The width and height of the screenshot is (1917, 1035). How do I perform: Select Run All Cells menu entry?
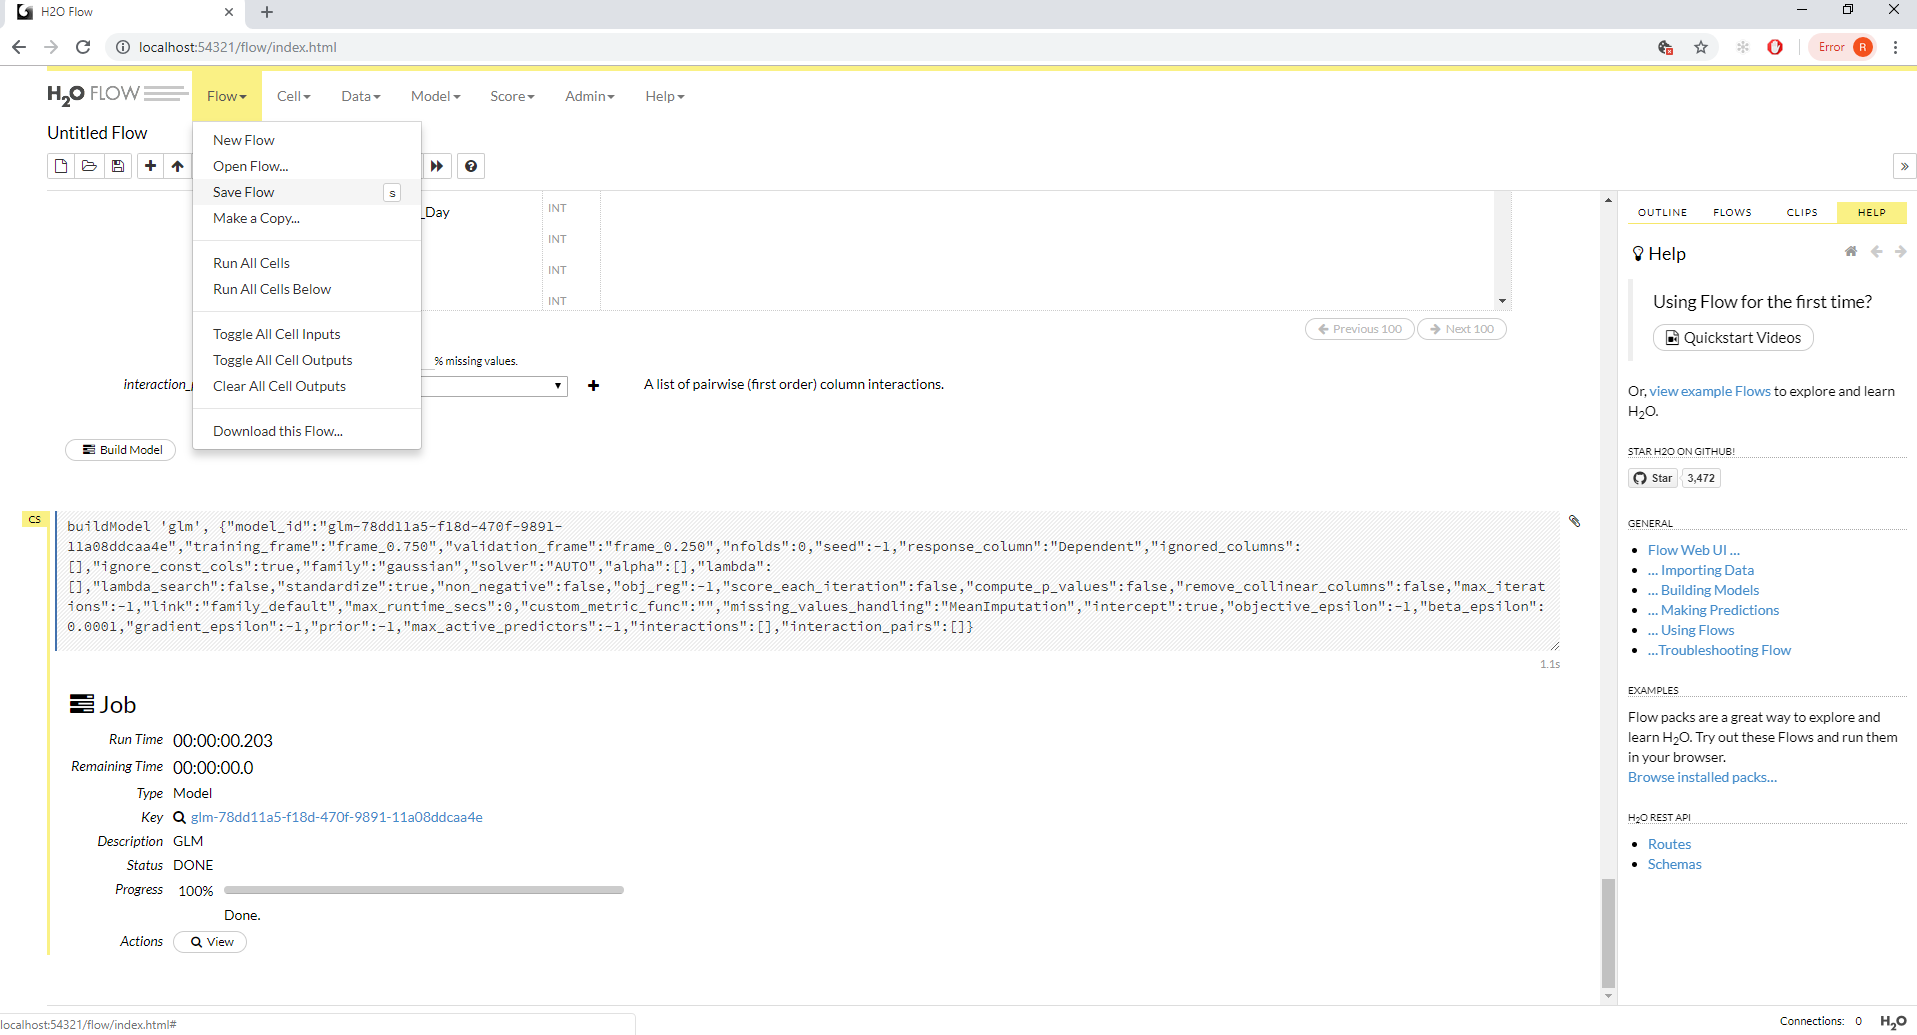pos(307,263)
